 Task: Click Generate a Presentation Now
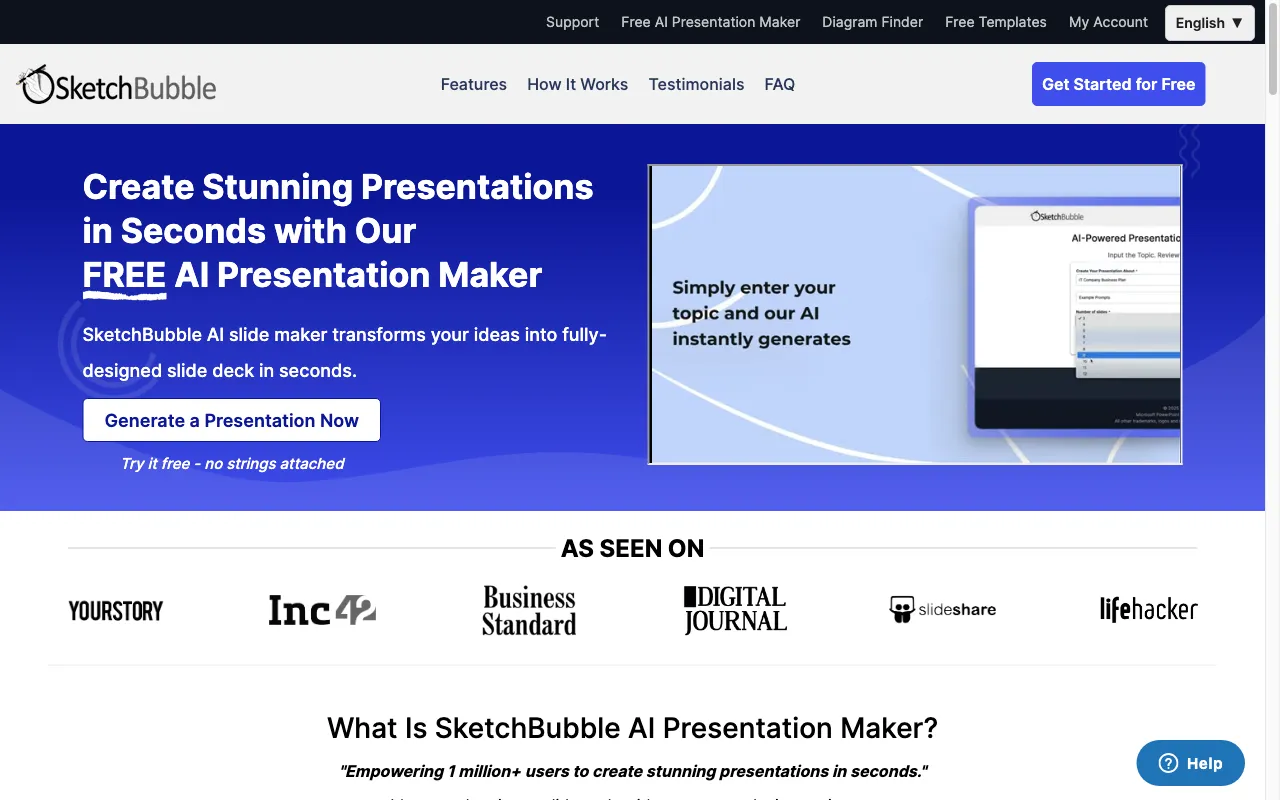(x=231, y=420)
